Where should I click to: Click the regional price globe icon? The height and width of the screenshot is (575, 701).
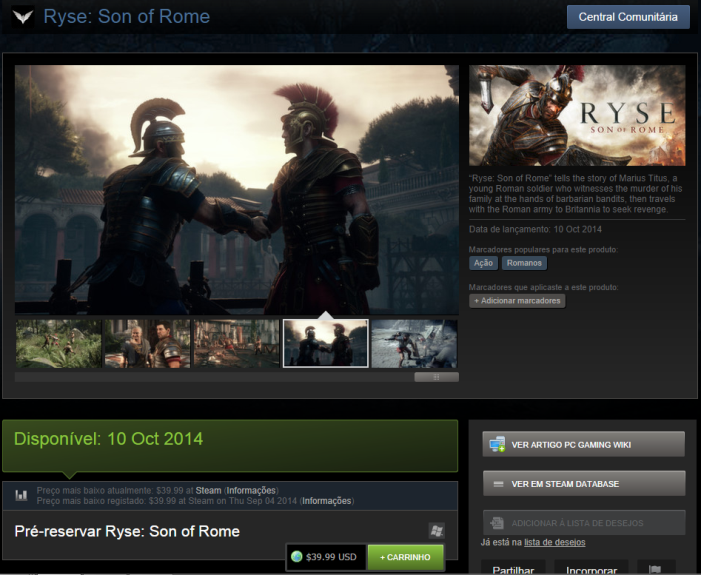pos(296,557)
